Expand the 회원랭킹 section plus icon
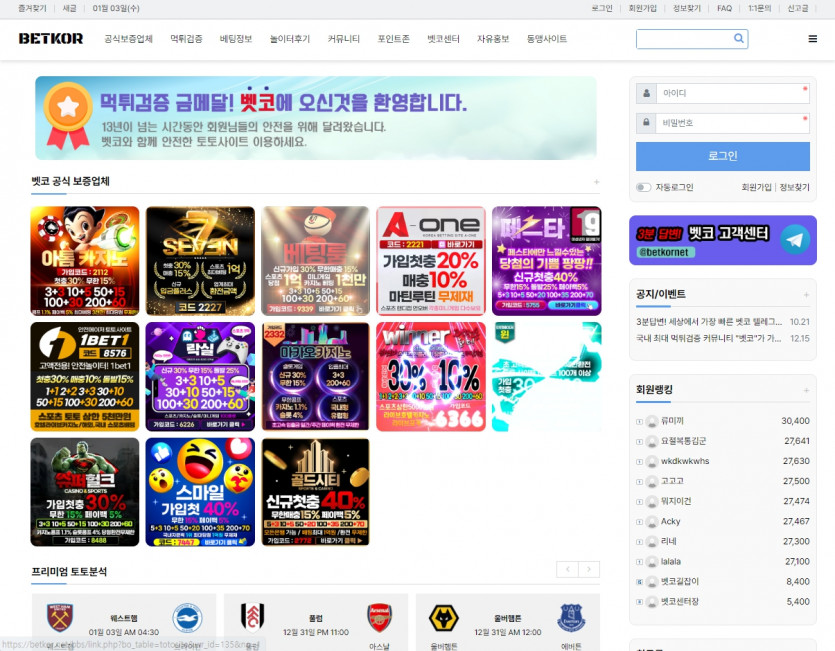The height and width of the screenshot is (651, 835). (x=805, y=390)
